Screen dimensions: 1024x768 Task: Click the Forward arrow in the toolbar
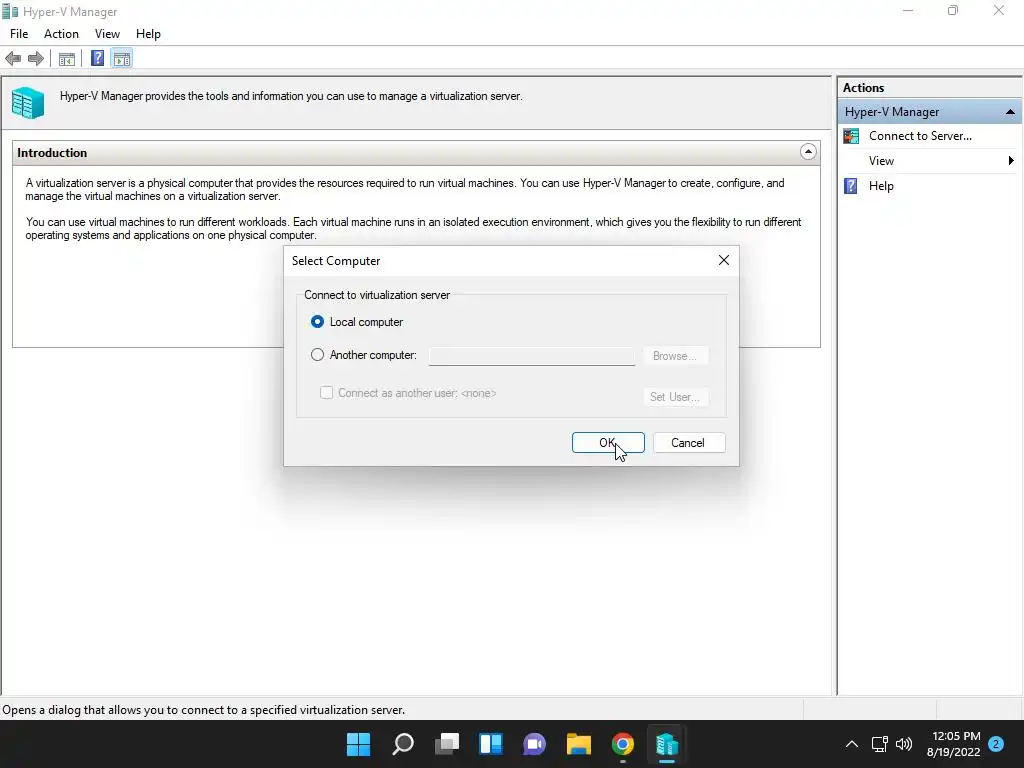click(x=36, y=59)
